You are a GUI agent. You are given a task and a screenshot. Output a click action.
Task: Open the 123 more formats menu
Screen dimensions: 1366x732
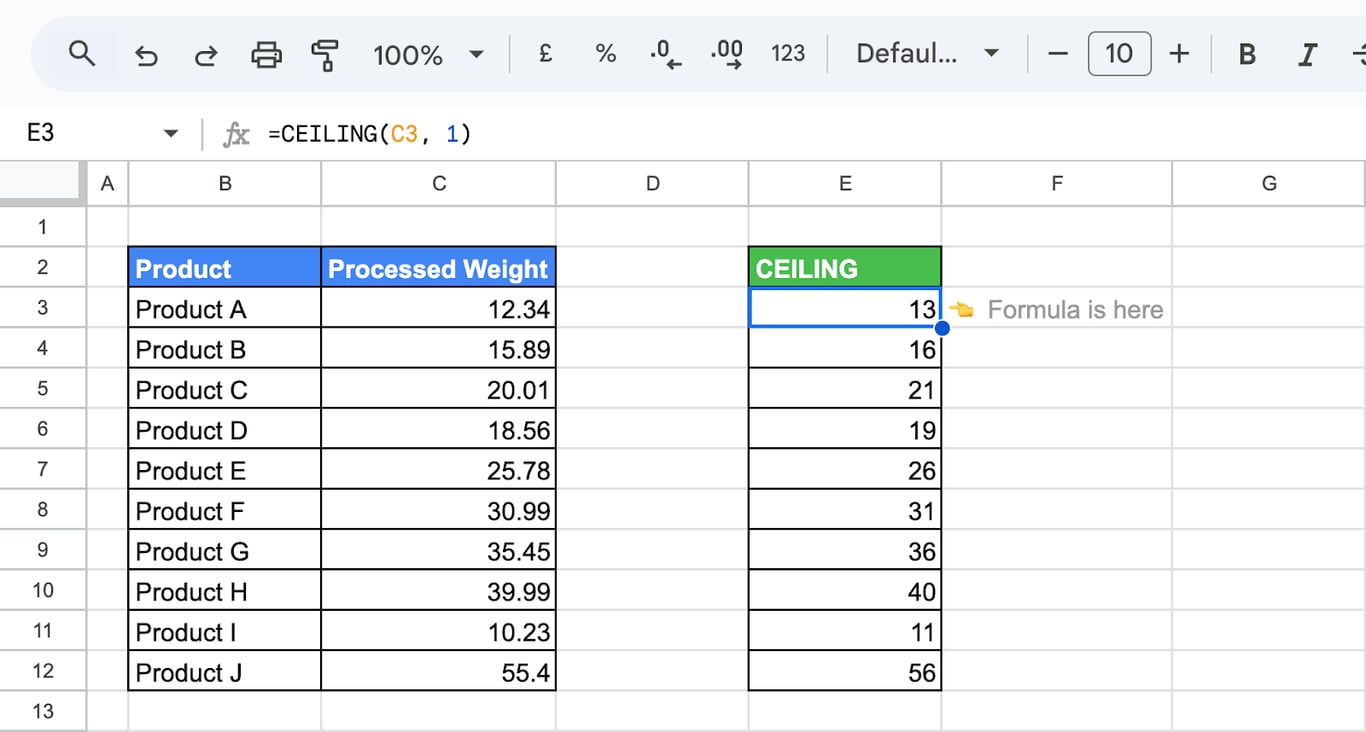click(x=788, y=54)
